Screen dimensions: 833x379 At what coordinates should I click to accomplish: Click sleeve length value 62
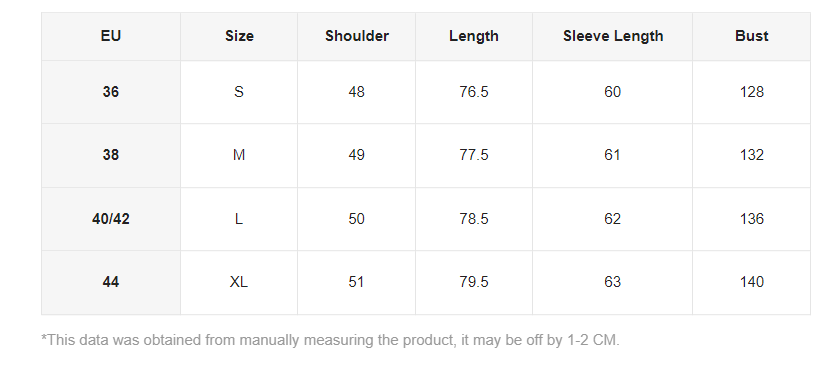coord(613,219)
